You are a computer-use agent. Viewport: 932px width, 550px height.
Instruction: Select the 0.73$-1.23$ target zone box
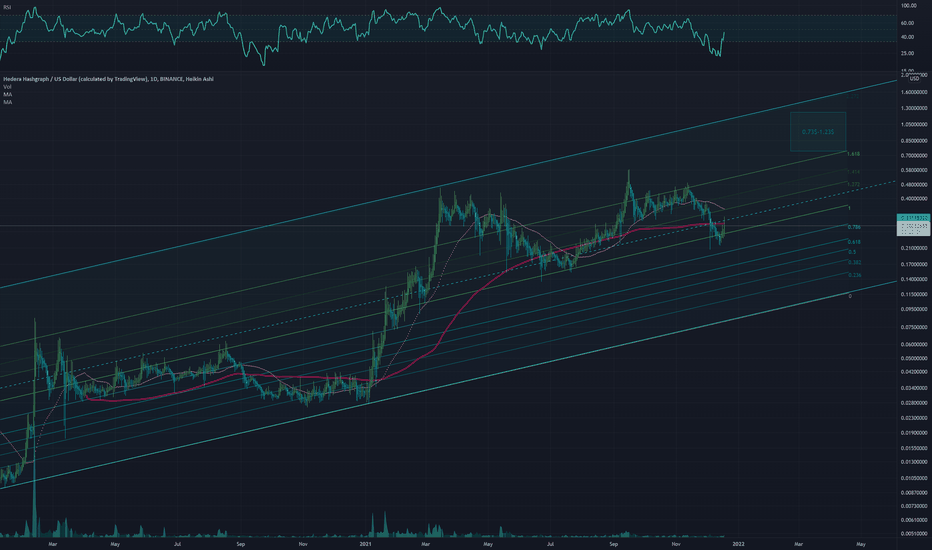(818, 131)
